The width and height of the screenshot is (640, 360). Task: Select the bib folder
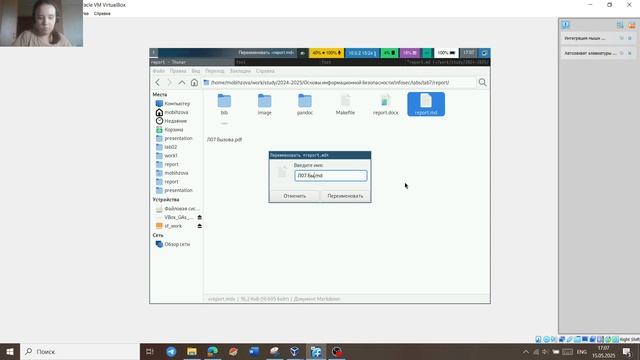click(224, 104)
